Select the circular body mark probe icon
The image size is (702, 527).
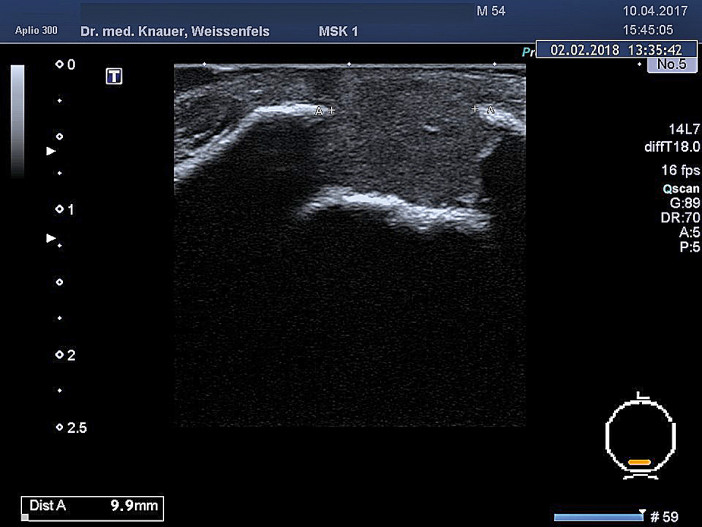pyautogui.click(x=641, y=437)
